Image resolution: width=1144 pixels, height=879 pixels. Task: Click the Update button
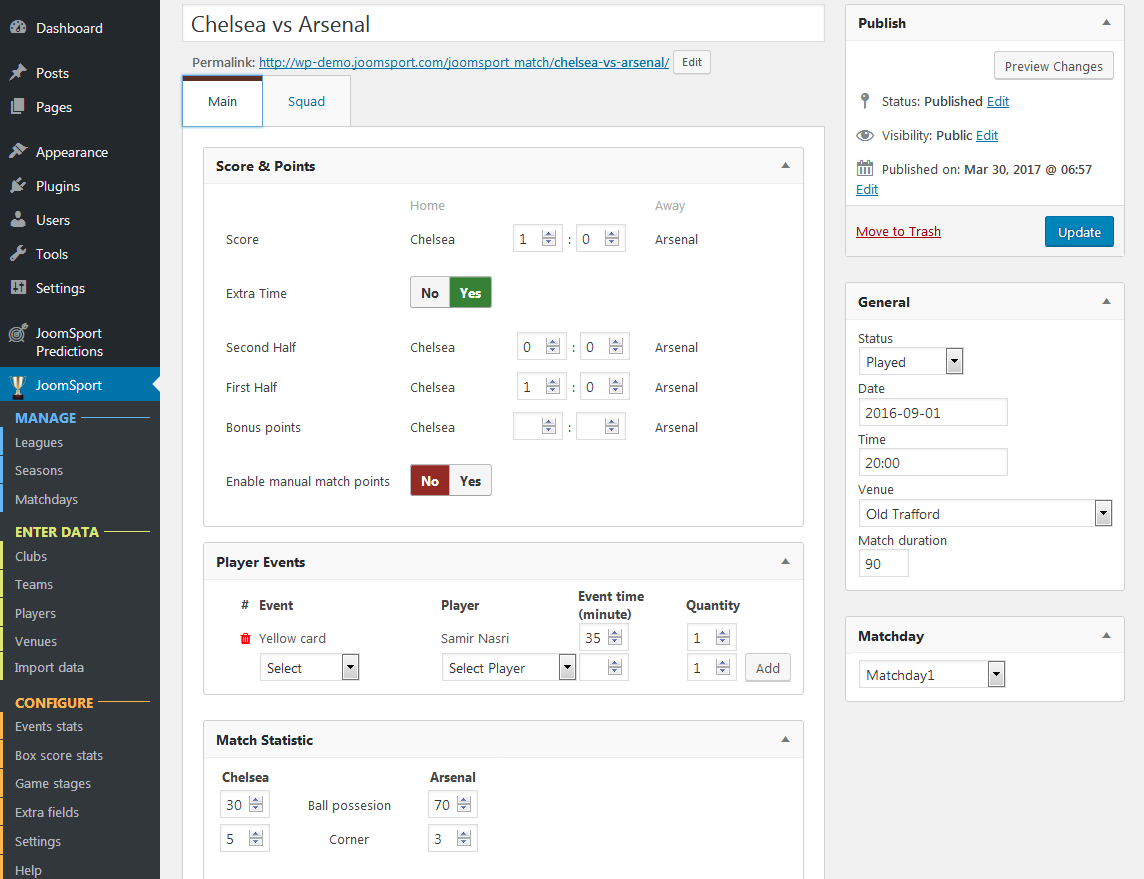(1079, 231)
